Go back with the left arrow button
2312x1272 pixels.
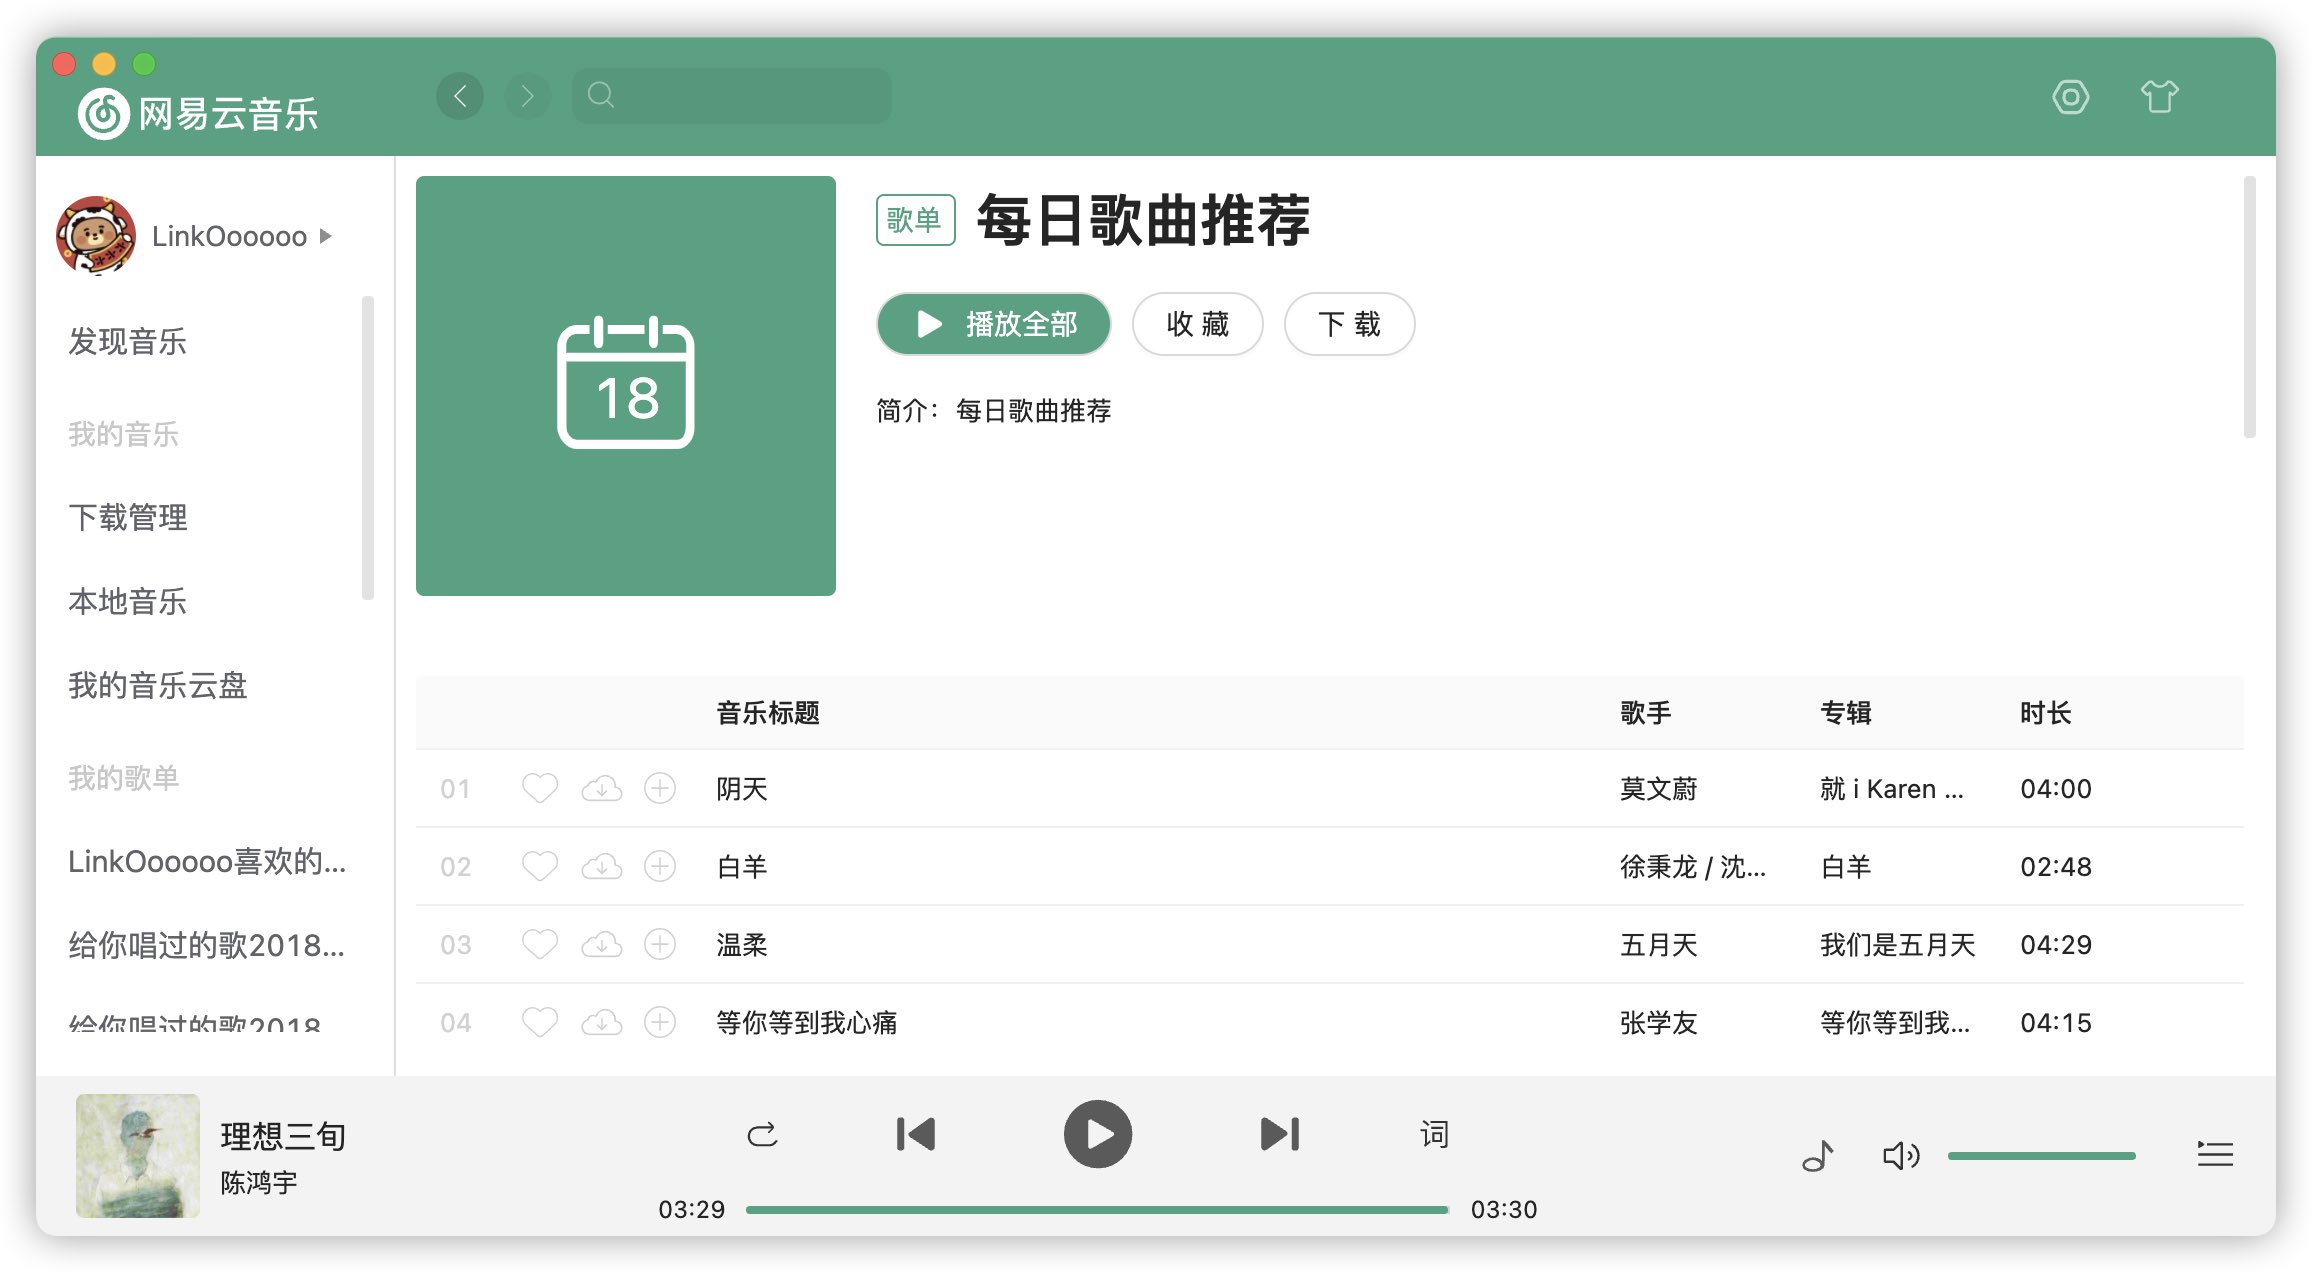click(460, 96)
